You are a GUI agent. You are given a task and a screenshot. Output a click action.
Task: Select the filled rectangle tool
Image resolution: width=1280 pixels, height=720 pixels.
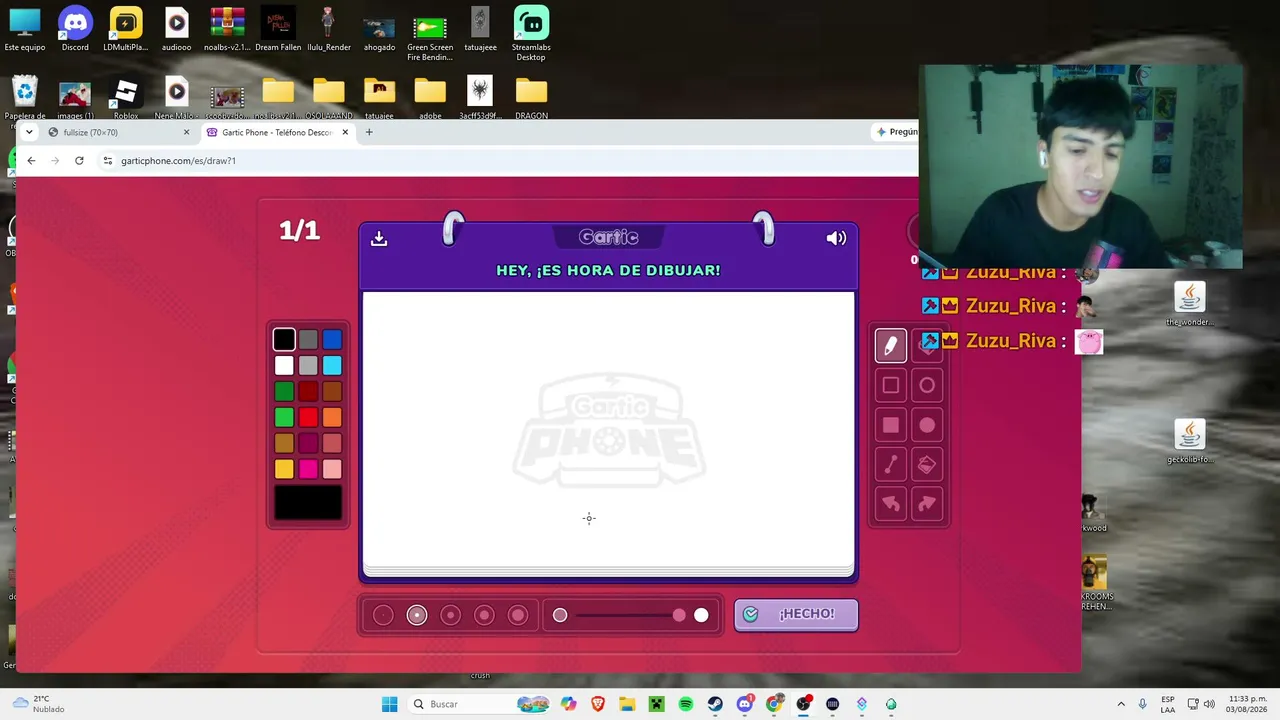tap(890, 425)
